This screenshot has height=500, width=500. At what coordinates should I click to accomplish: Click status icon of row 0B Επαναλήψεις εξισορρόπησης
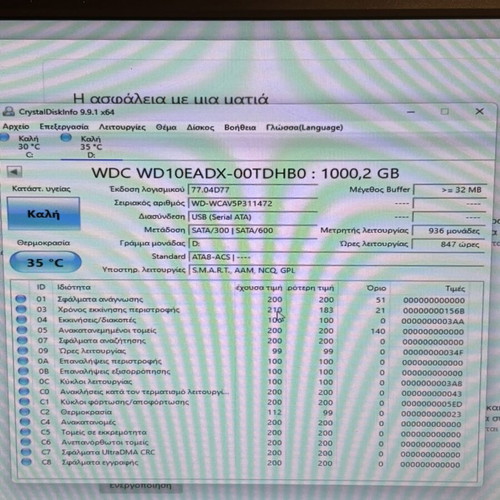point(23,371)
